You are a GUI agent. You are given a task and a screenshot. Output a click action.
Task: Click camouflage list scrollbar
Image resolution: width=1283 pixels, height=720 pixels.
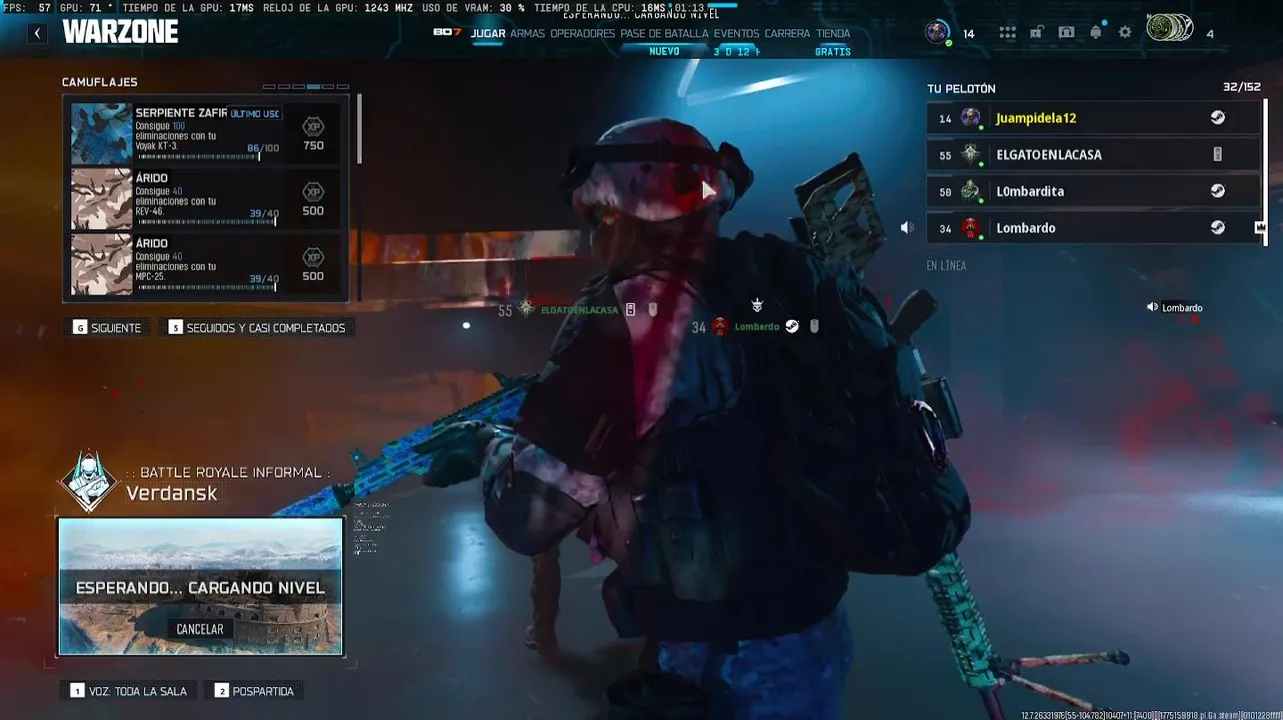(358, 130)
